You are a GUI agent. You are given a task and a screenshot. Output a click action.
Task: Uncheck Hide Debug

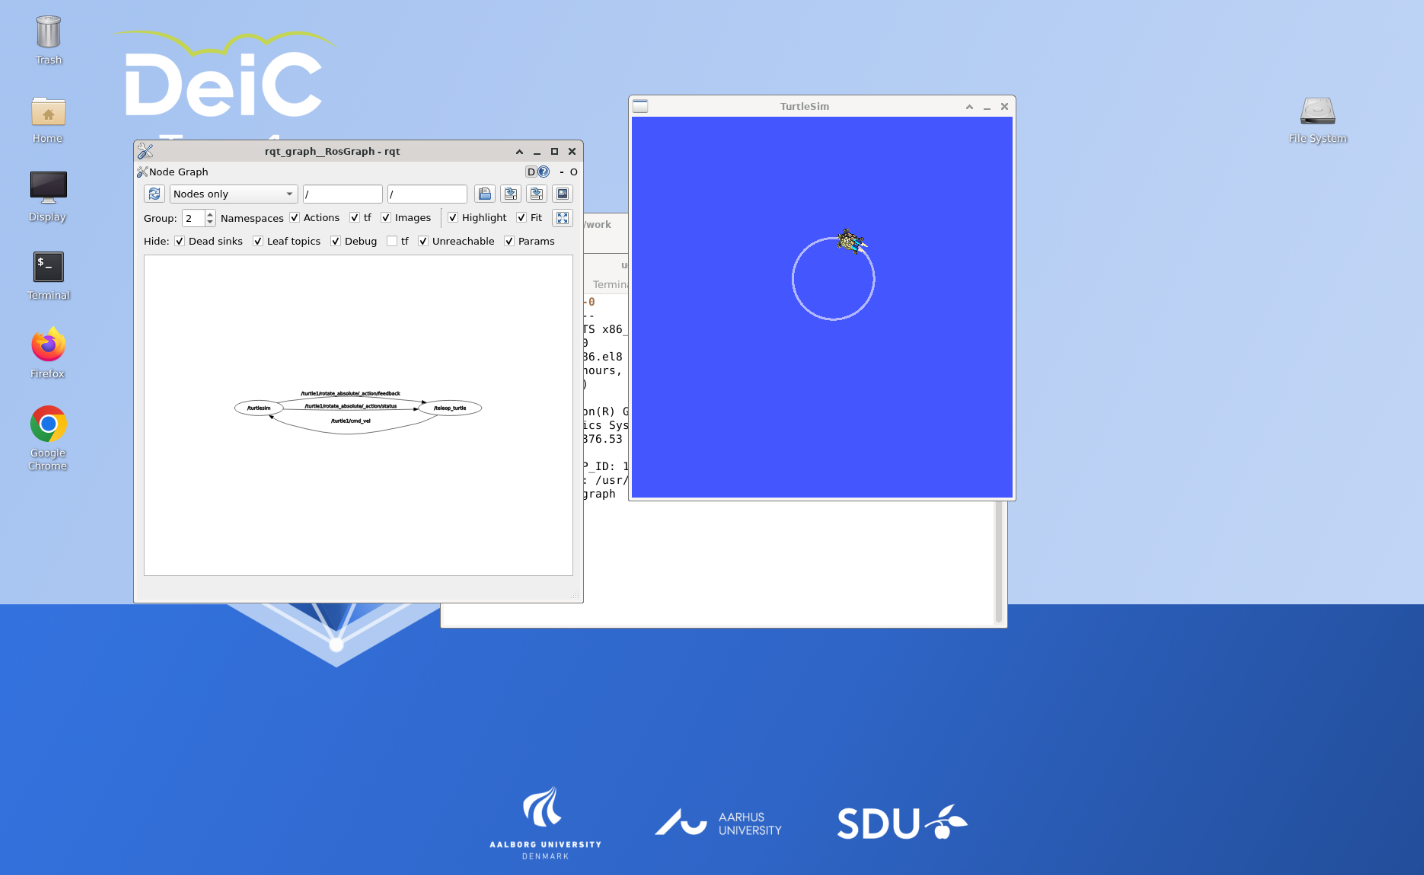point(336,241)
